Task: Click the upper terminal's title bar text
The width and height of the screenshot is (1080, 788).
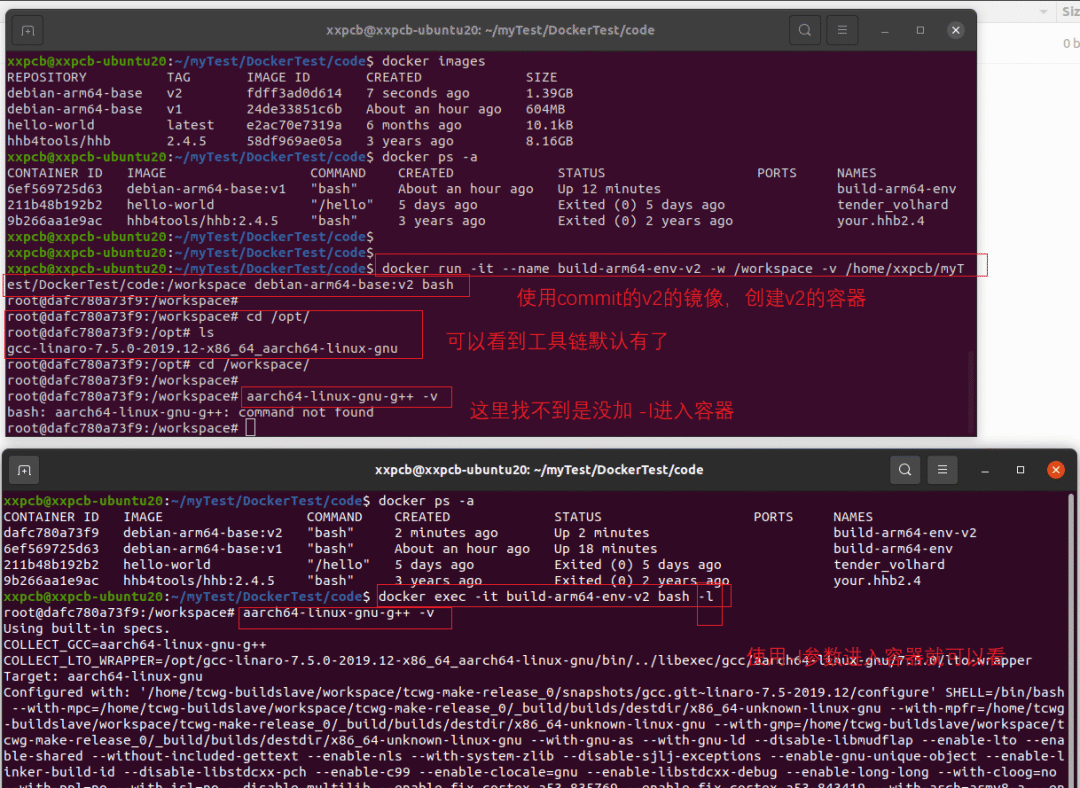Action: (490, 30)
